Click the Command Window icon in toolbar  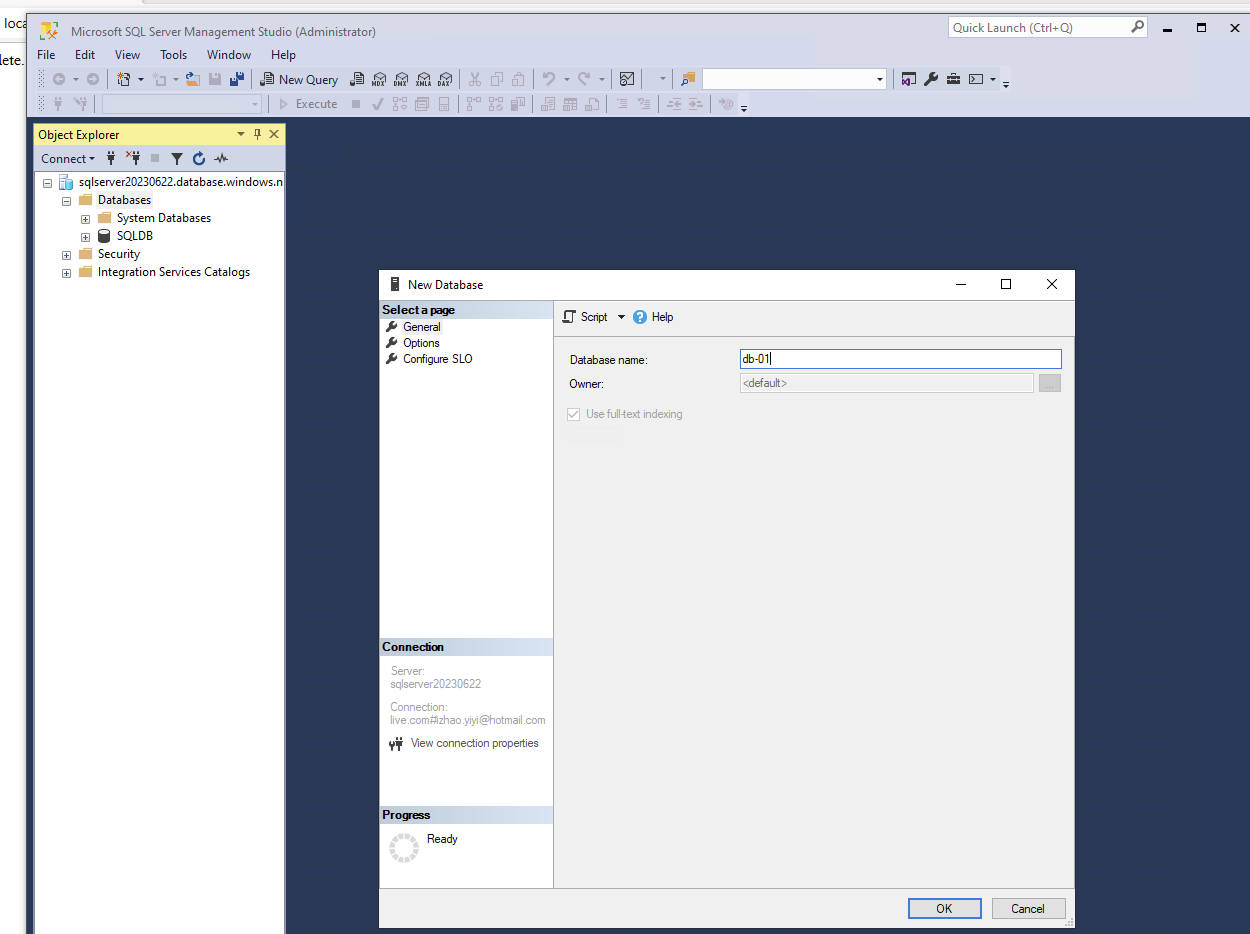tap(976, 79)
